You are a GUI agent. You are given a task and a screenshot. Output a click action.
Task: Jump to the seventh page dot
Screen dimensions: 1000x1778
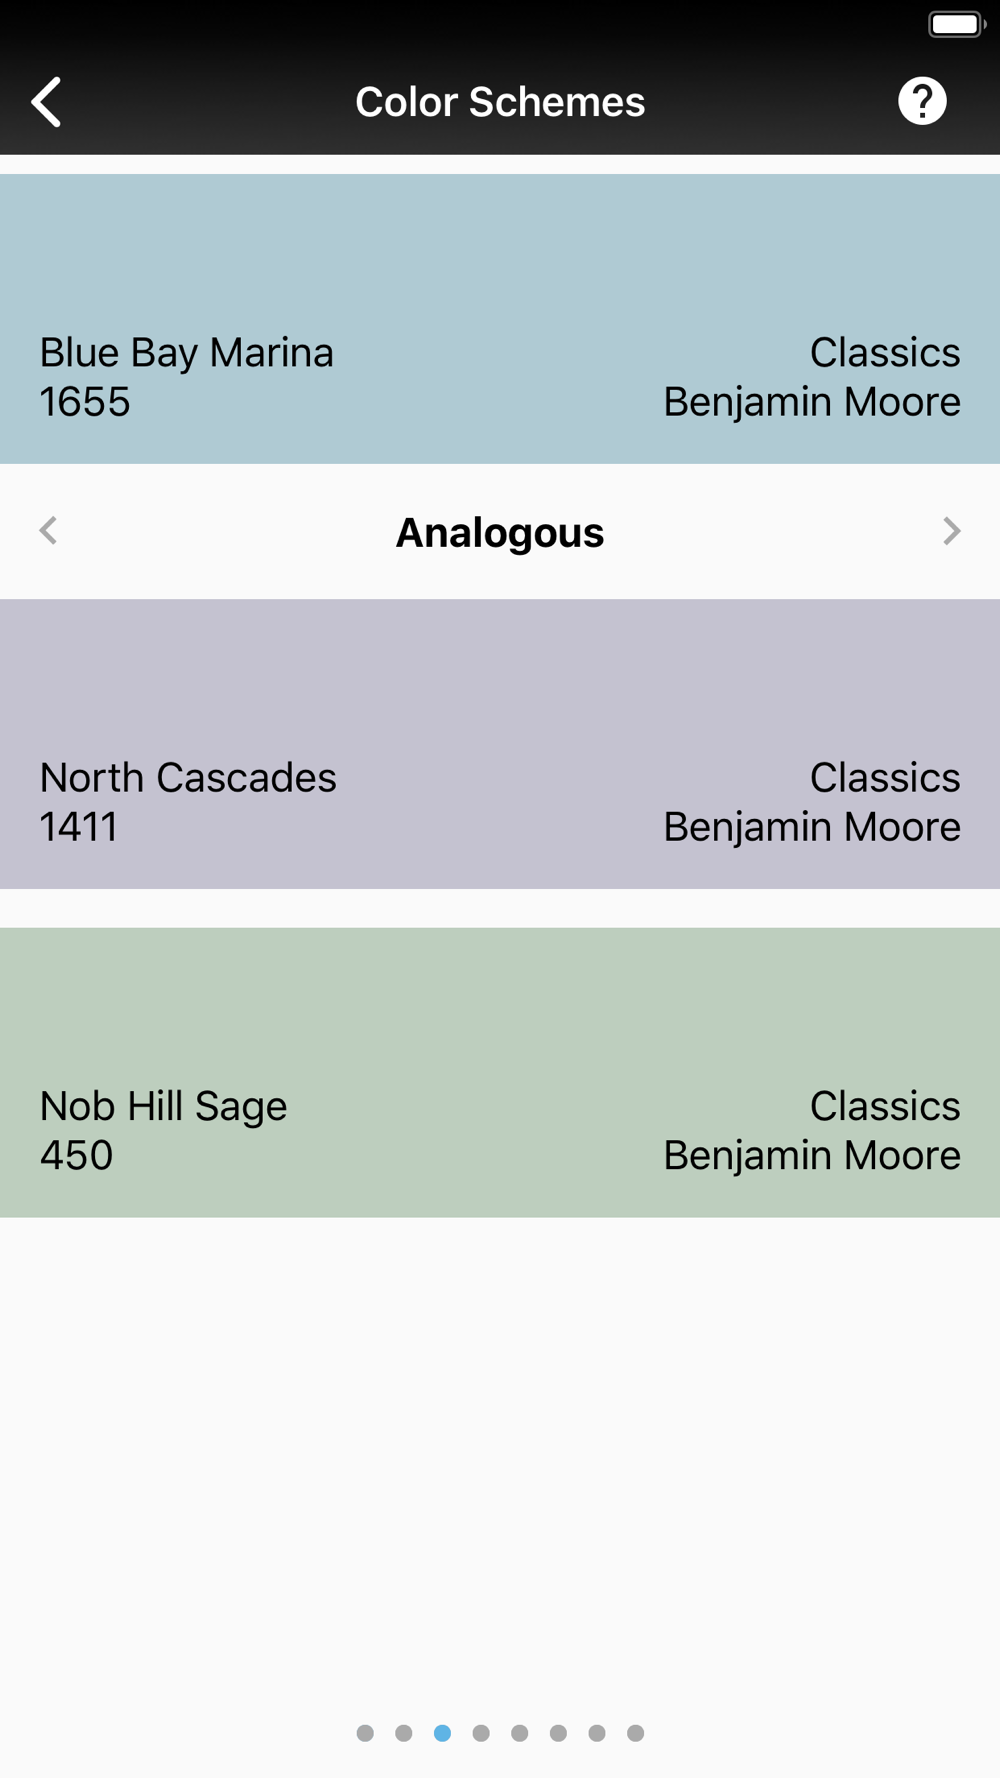597,1733
